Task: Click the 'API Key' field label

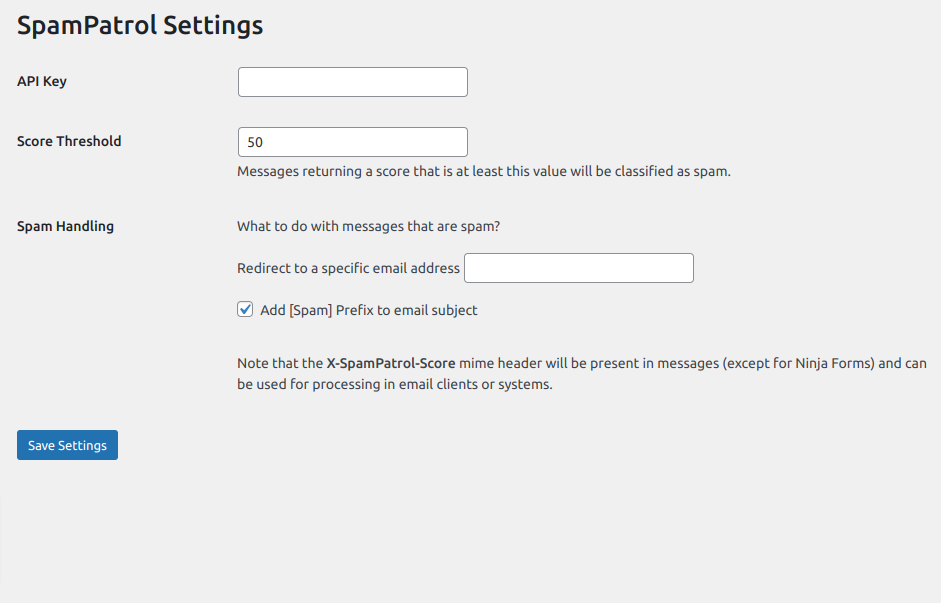Action: coord(42,81)
